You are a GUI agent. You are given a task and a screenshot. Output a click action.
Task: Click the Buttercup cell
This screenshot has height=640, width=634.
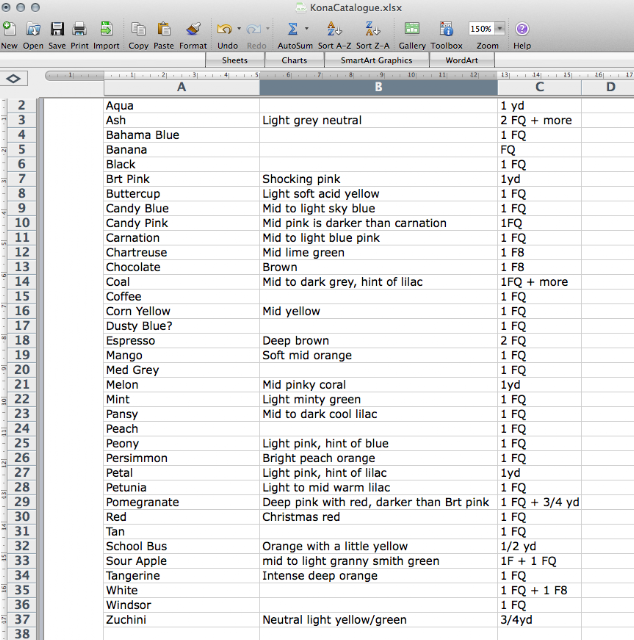(x=182, y=194)
